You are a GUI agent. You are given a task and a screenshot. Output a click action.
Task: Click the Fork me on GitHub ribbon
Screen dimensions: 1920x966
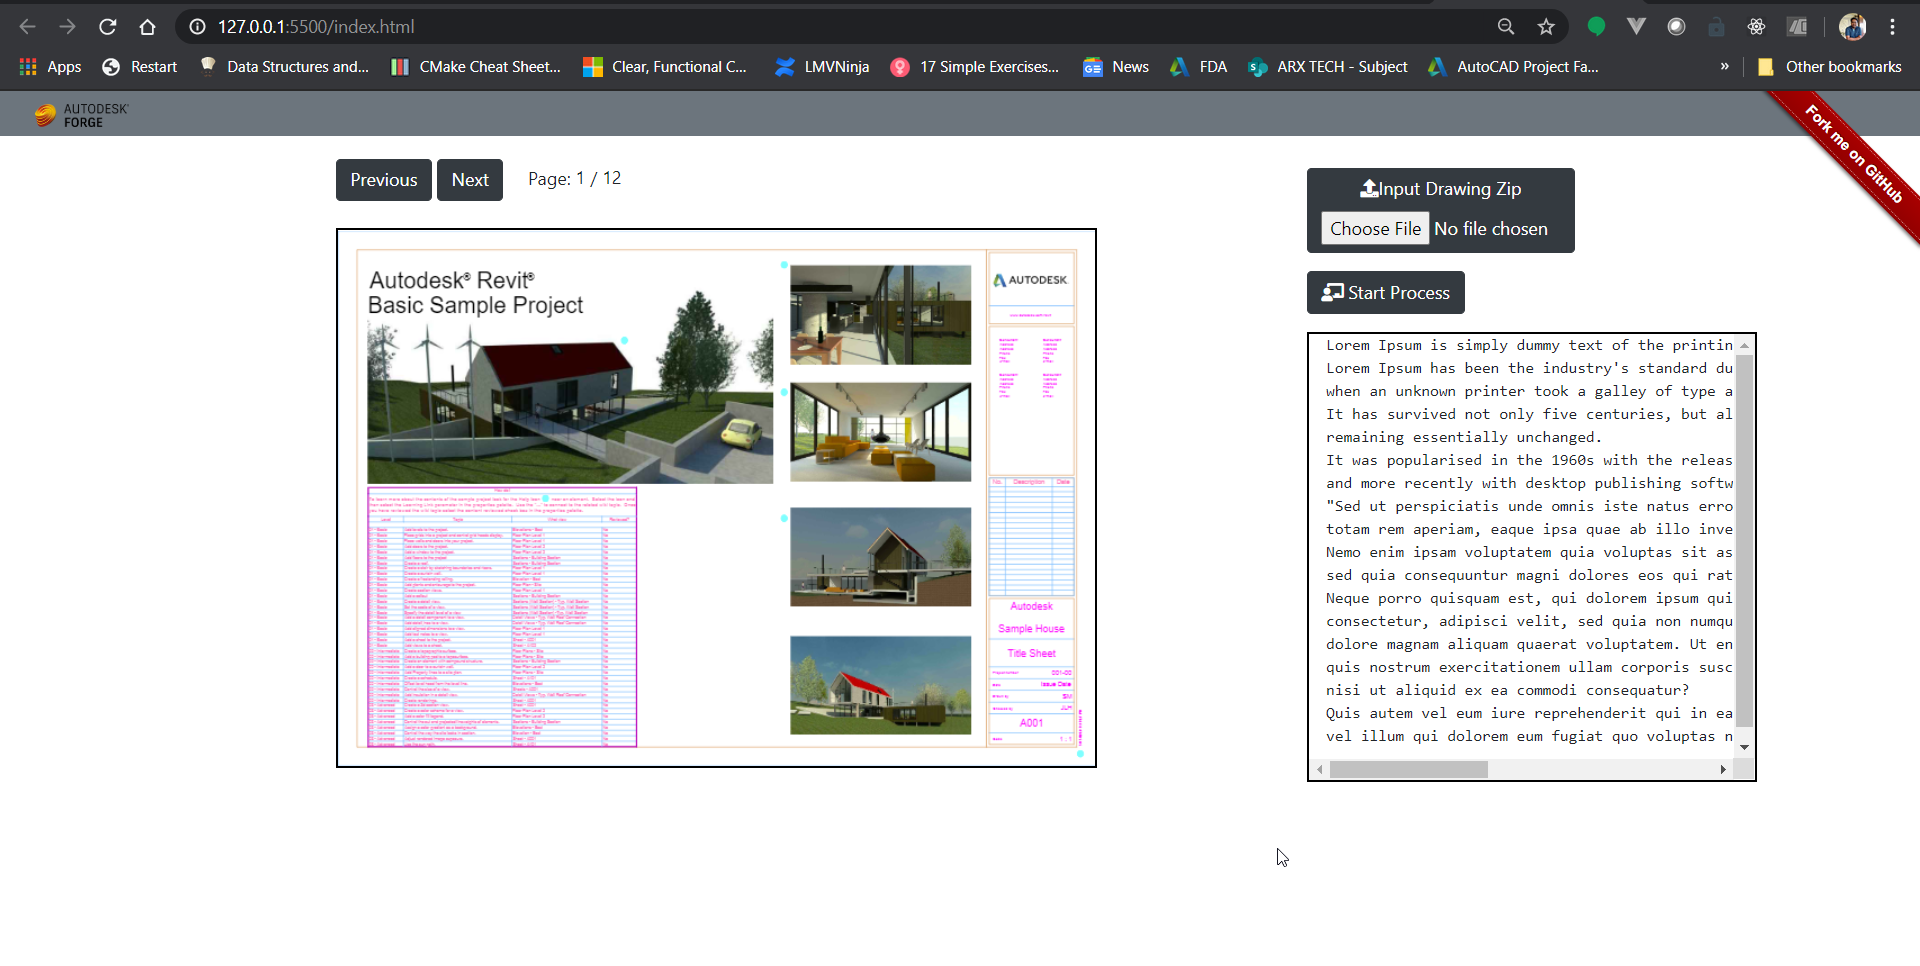(1853, 153)
